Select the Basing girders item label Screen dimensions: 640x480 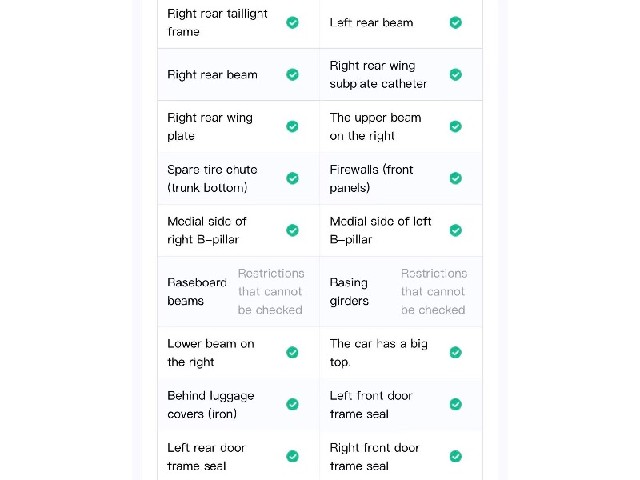click(349, 291)
